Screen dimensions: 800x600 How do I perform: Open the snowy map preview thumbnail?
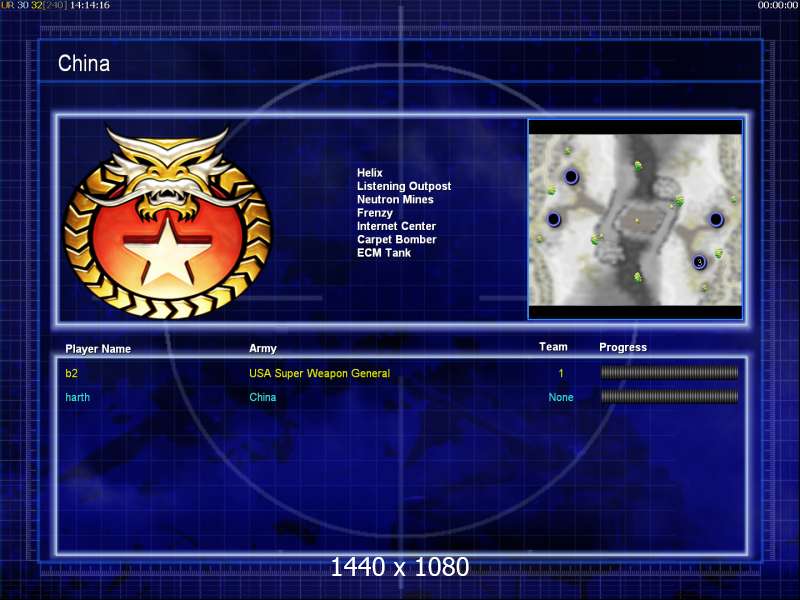click(x=635, y=219)
